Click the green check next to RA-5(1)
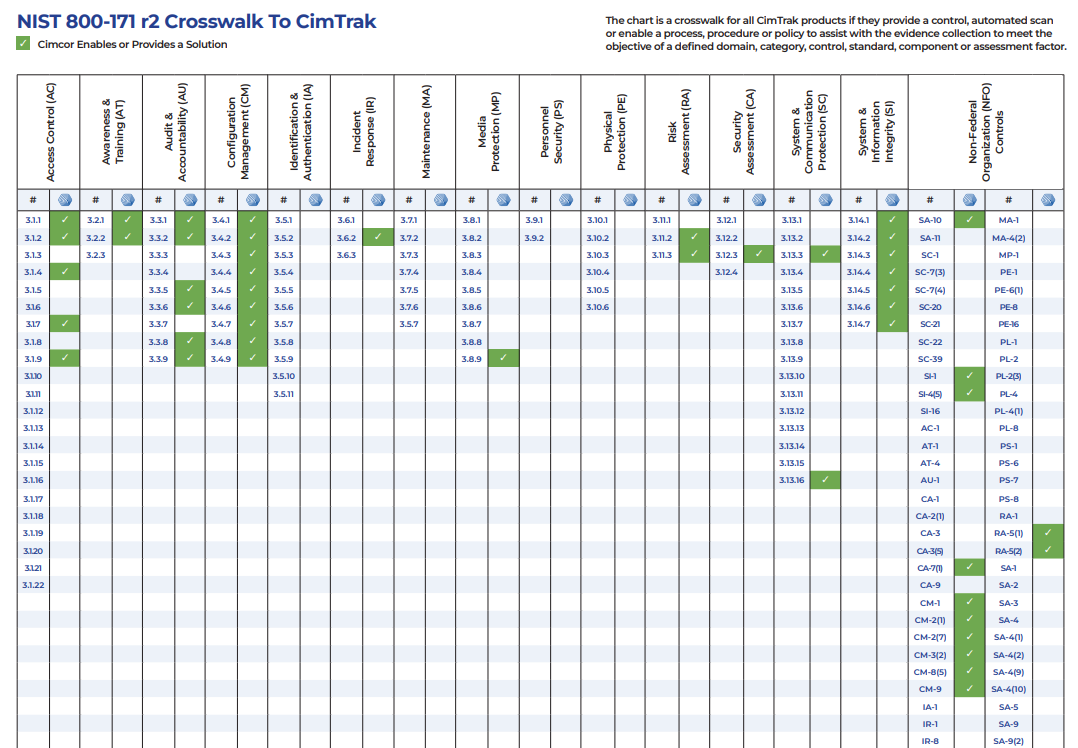 [x=1048, y=533]
